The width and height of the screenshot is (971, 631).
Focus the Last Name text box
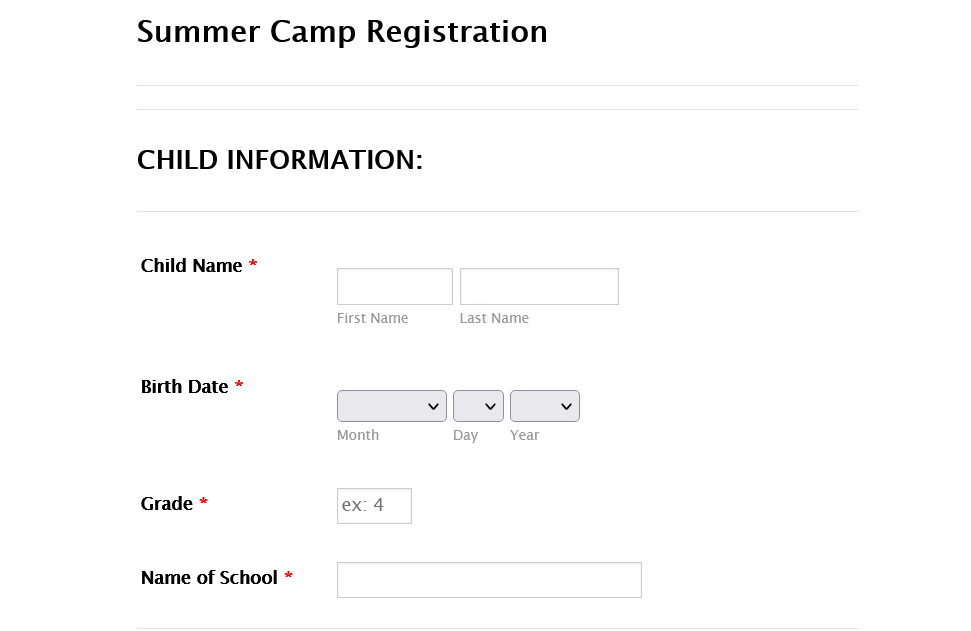pos(539,286)
